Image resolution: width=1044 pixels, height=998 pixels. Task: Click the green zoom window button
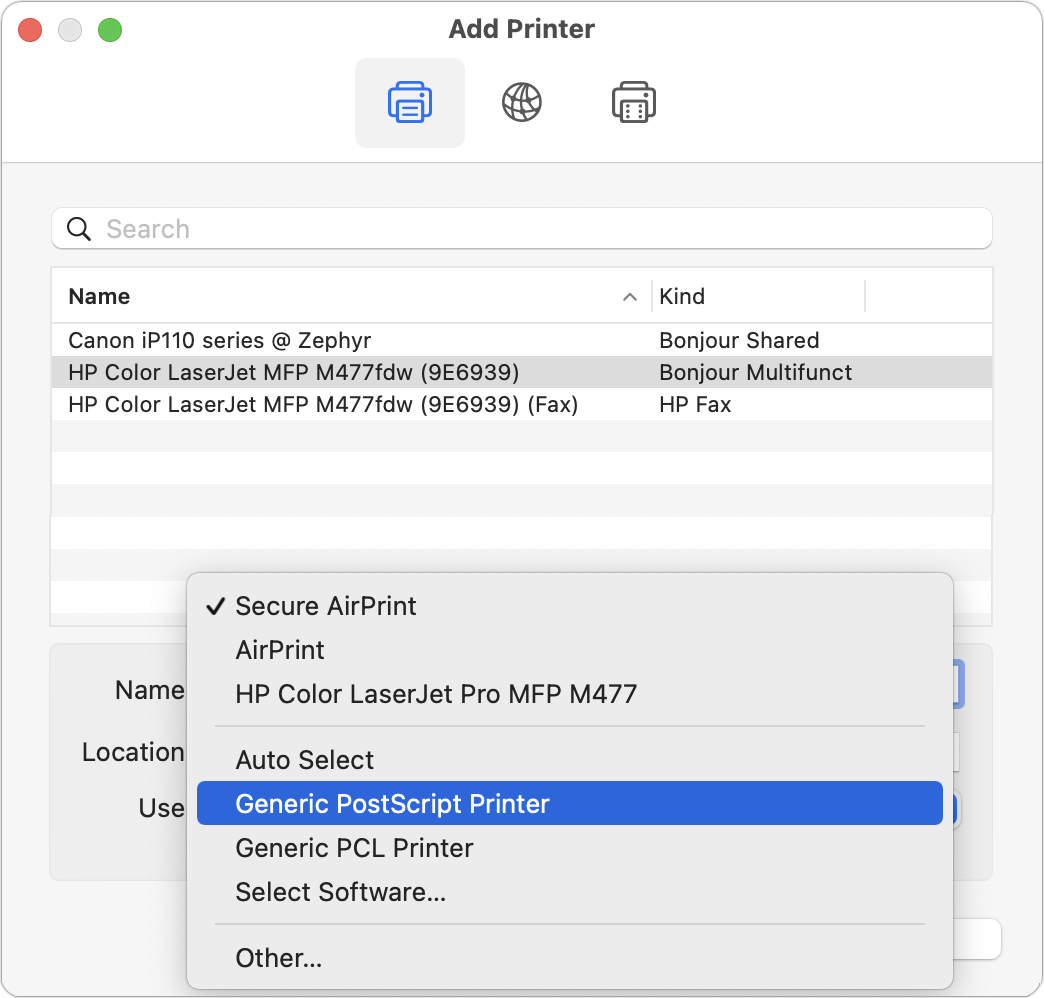(x=110, y=30)
